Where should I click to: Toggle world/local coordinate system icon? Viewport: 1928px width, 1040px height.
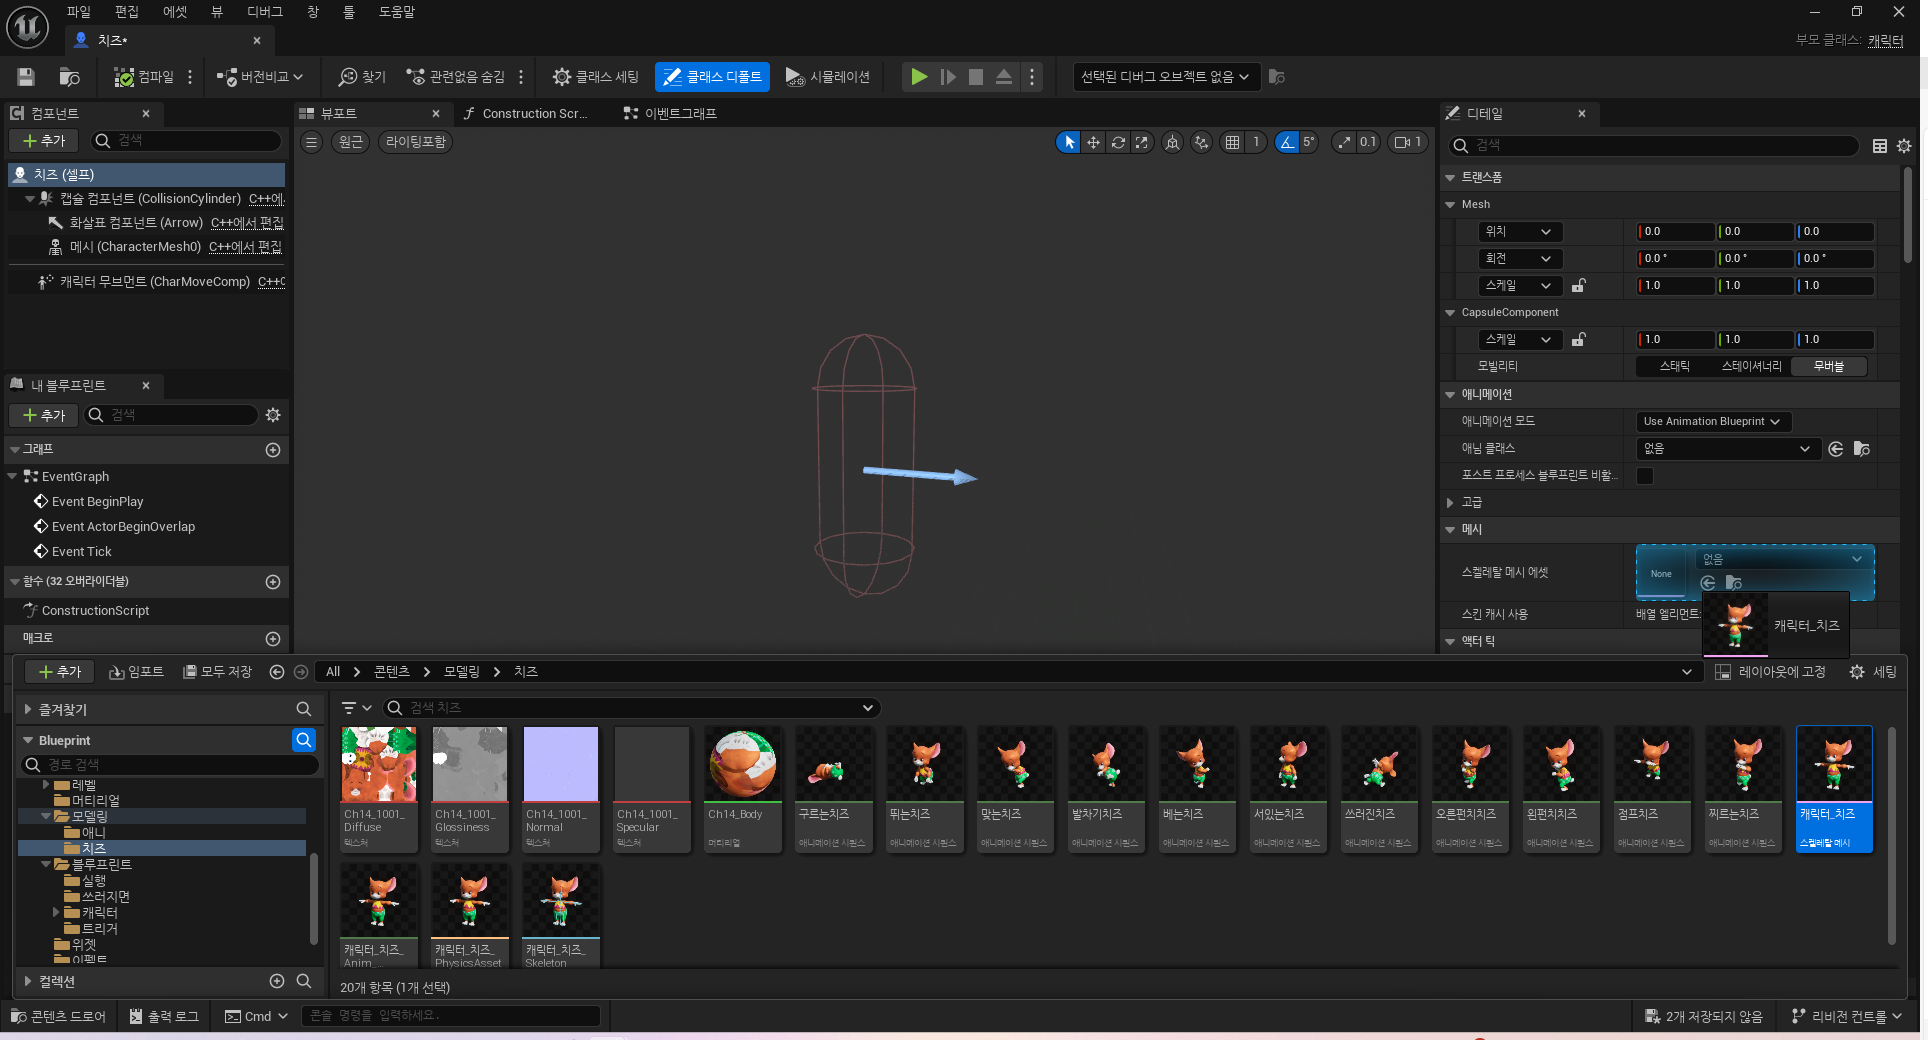1172,142
